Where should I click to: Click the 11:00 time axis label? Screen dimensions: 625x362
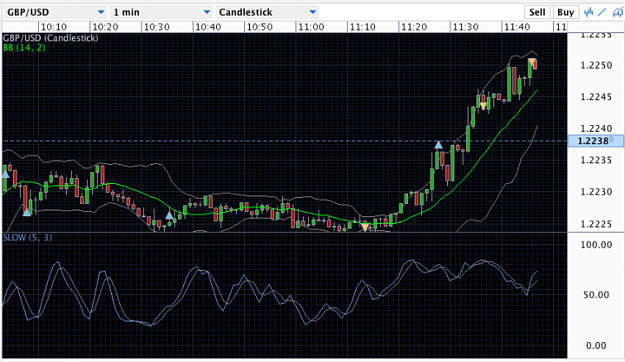click(311, 27)
